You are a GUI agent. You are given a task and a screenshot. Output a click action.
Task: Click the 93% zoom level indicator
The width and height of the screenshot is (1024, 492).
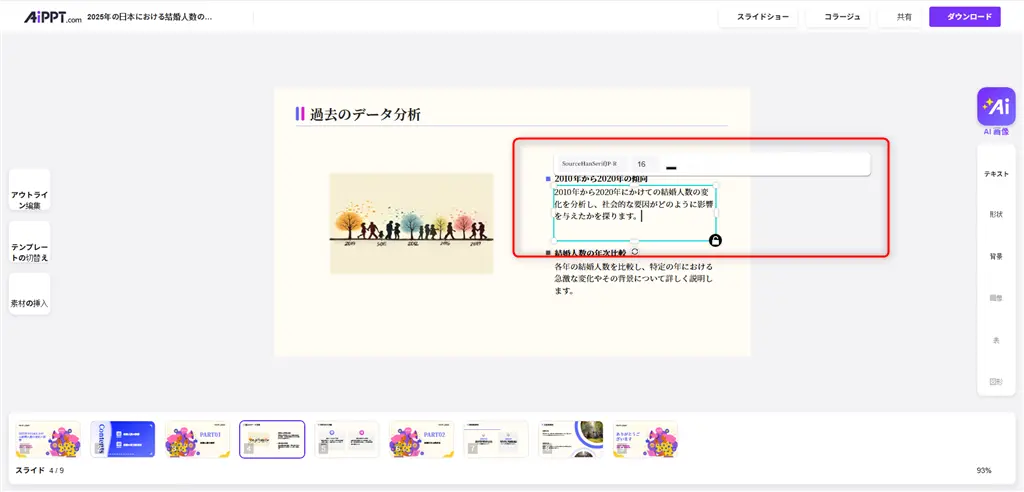(x=984, y=470)
